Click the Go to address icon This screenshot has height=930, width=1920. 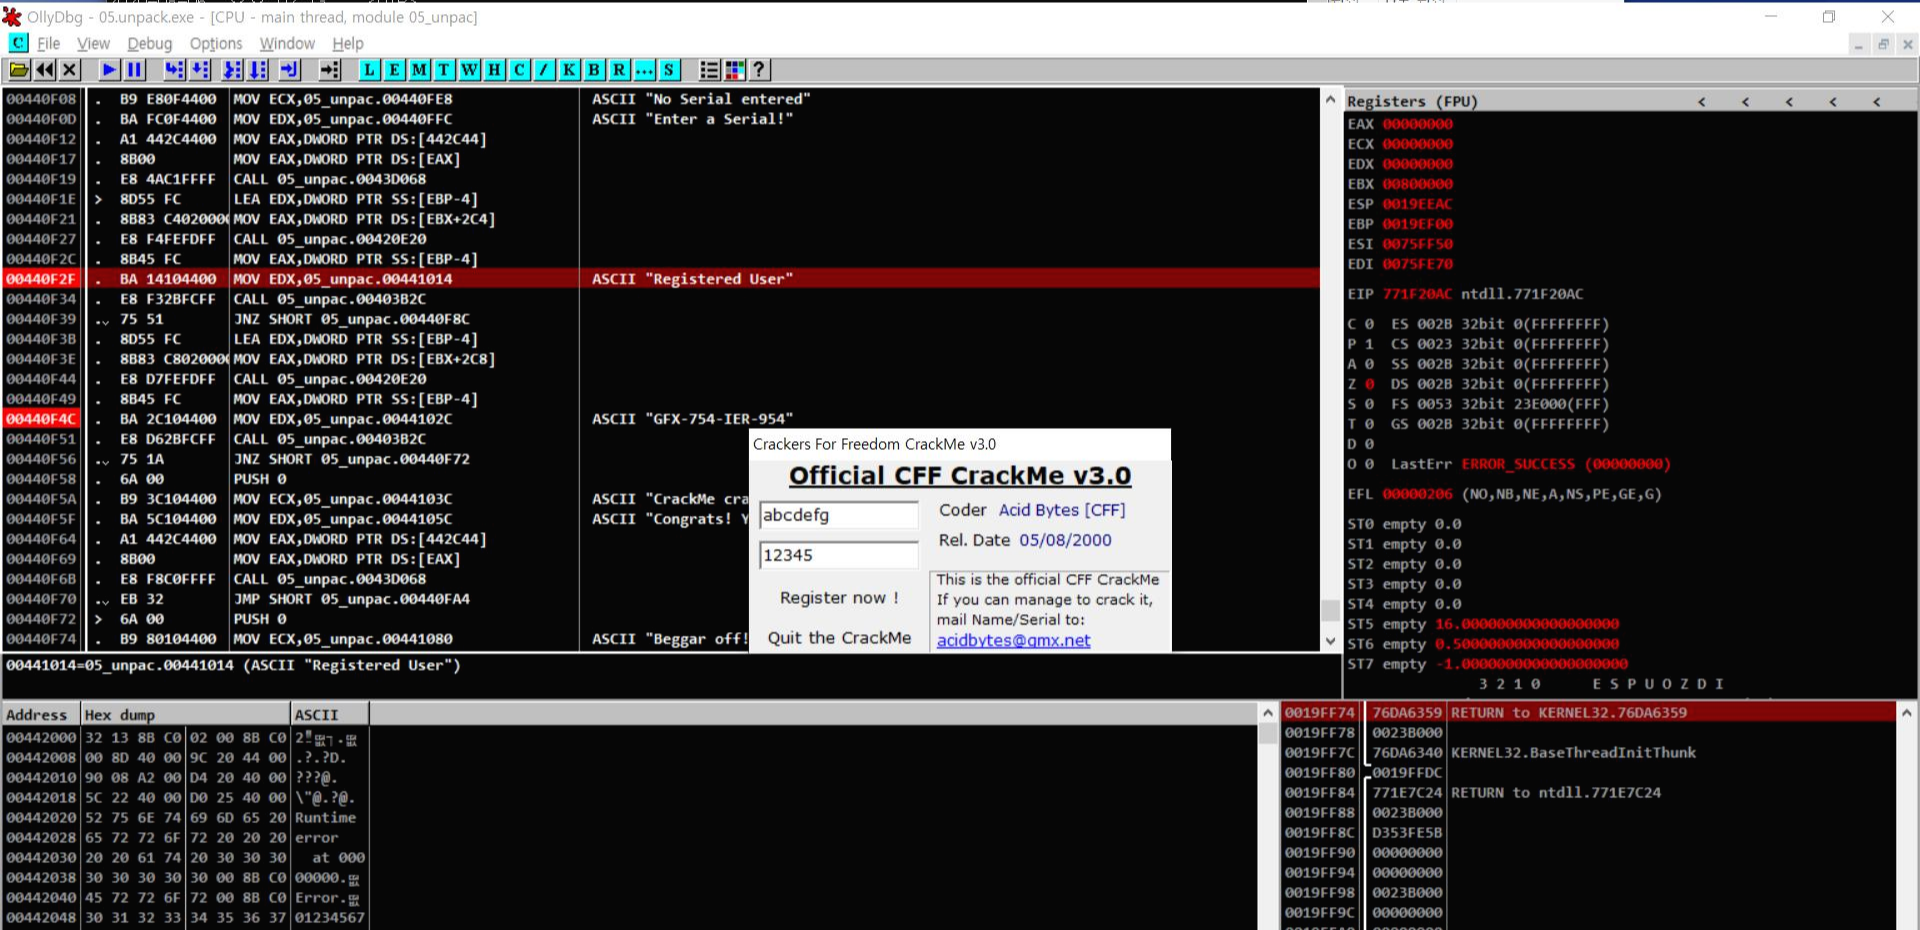coord(330,70)
